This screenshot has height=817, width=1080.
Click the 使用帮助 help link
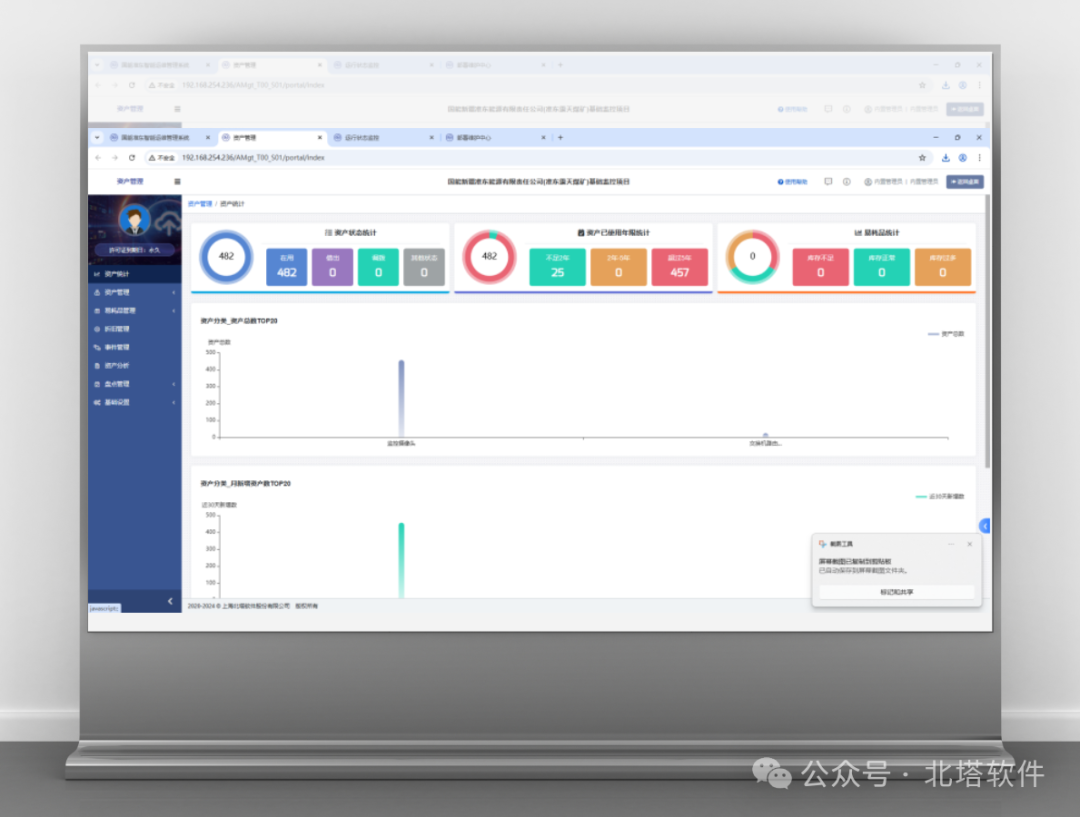pyautogui.click(x=793, y=182)
